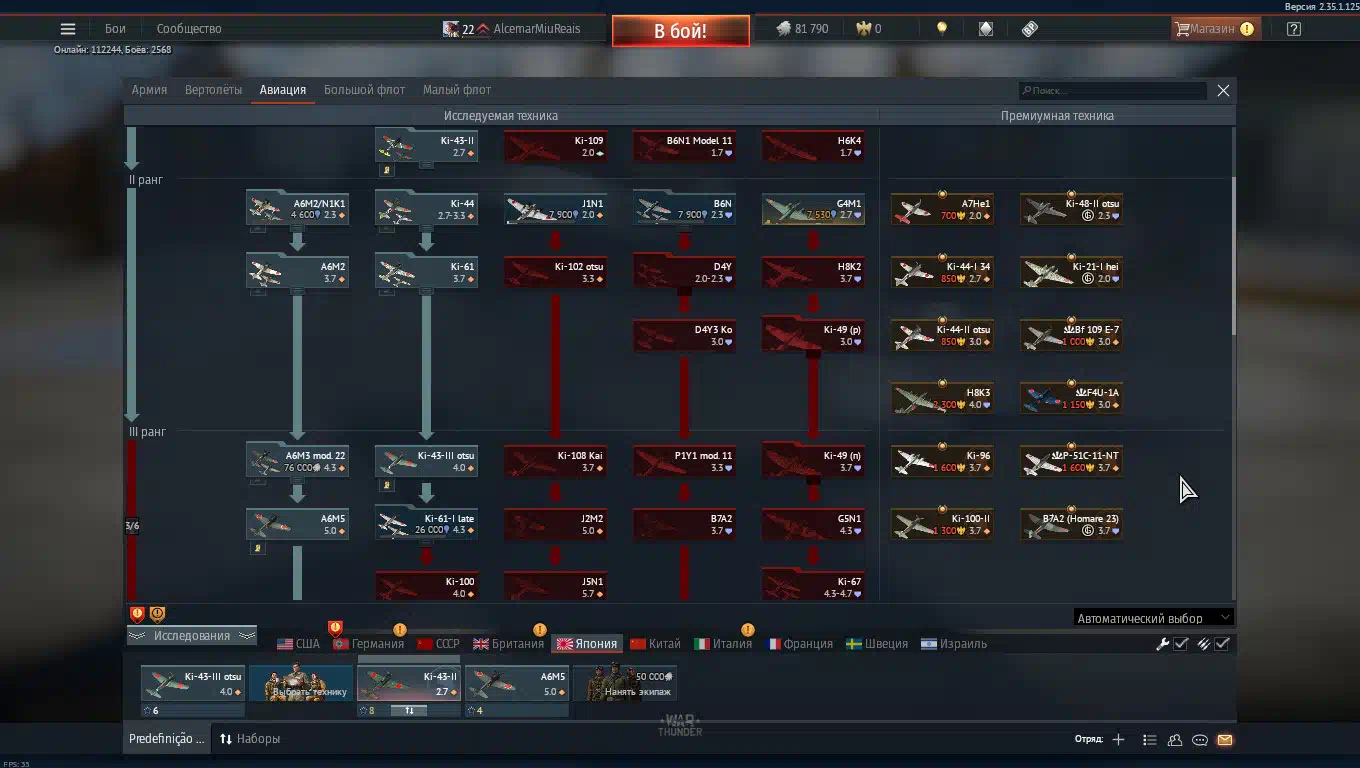Select premium B7A2 (Homare 23)
The height and width of the screenshot is (768, 1360).
coord(1071,524)
